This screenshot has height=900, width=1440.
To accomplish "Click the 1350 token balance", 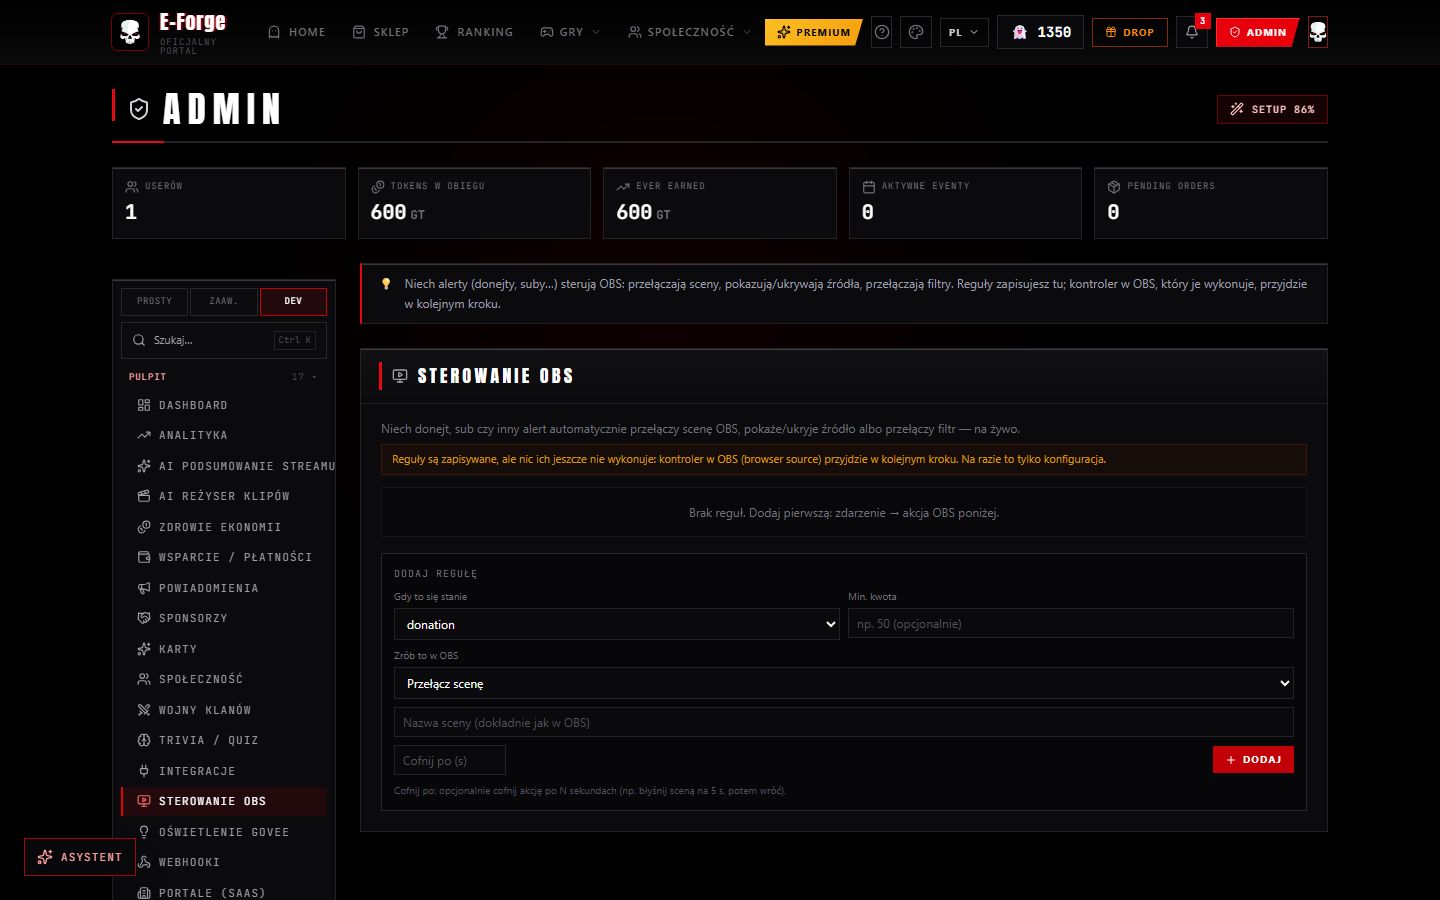I will coord(1040,32).
